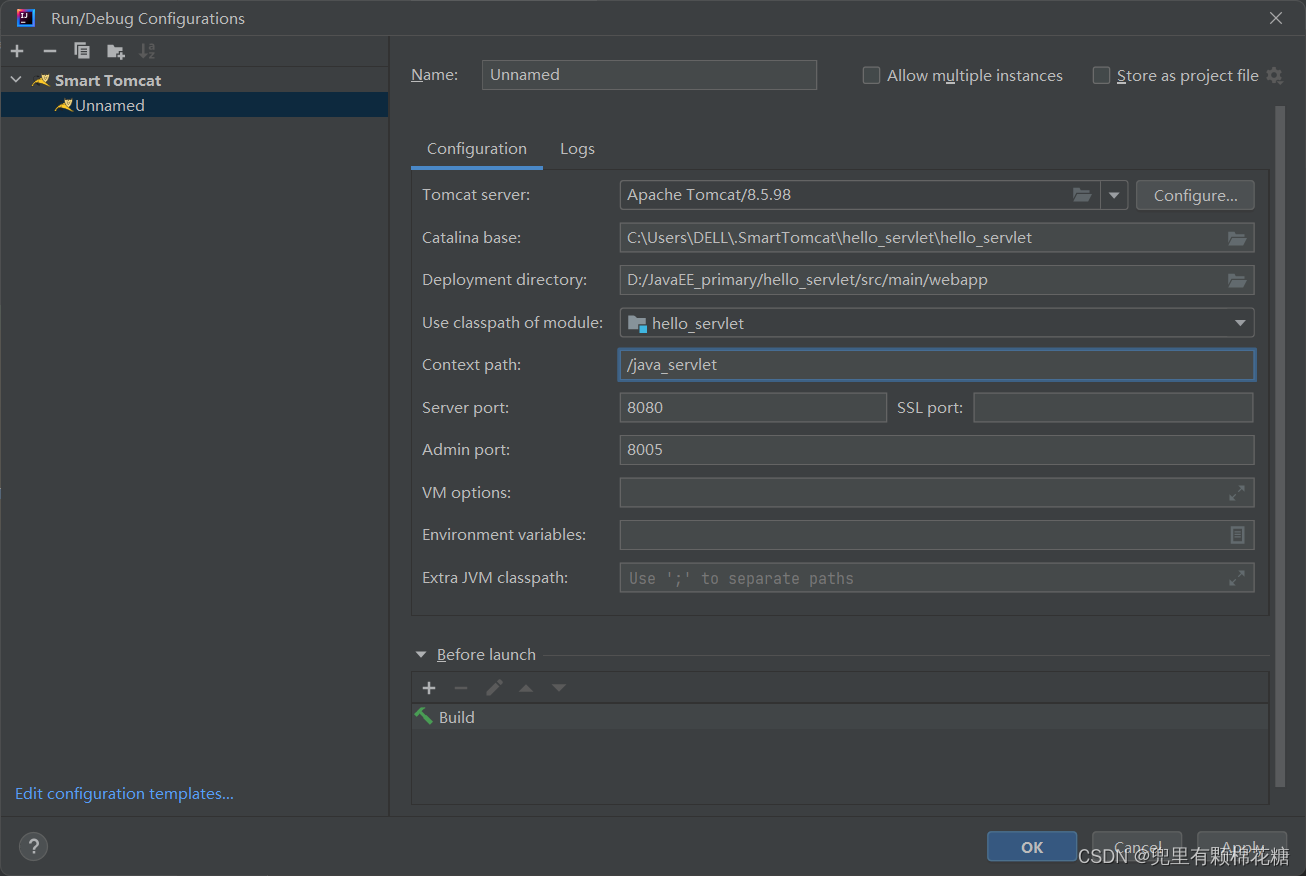Expand the VM options field
This screenshot has width=1306, height=876.
1237,493
